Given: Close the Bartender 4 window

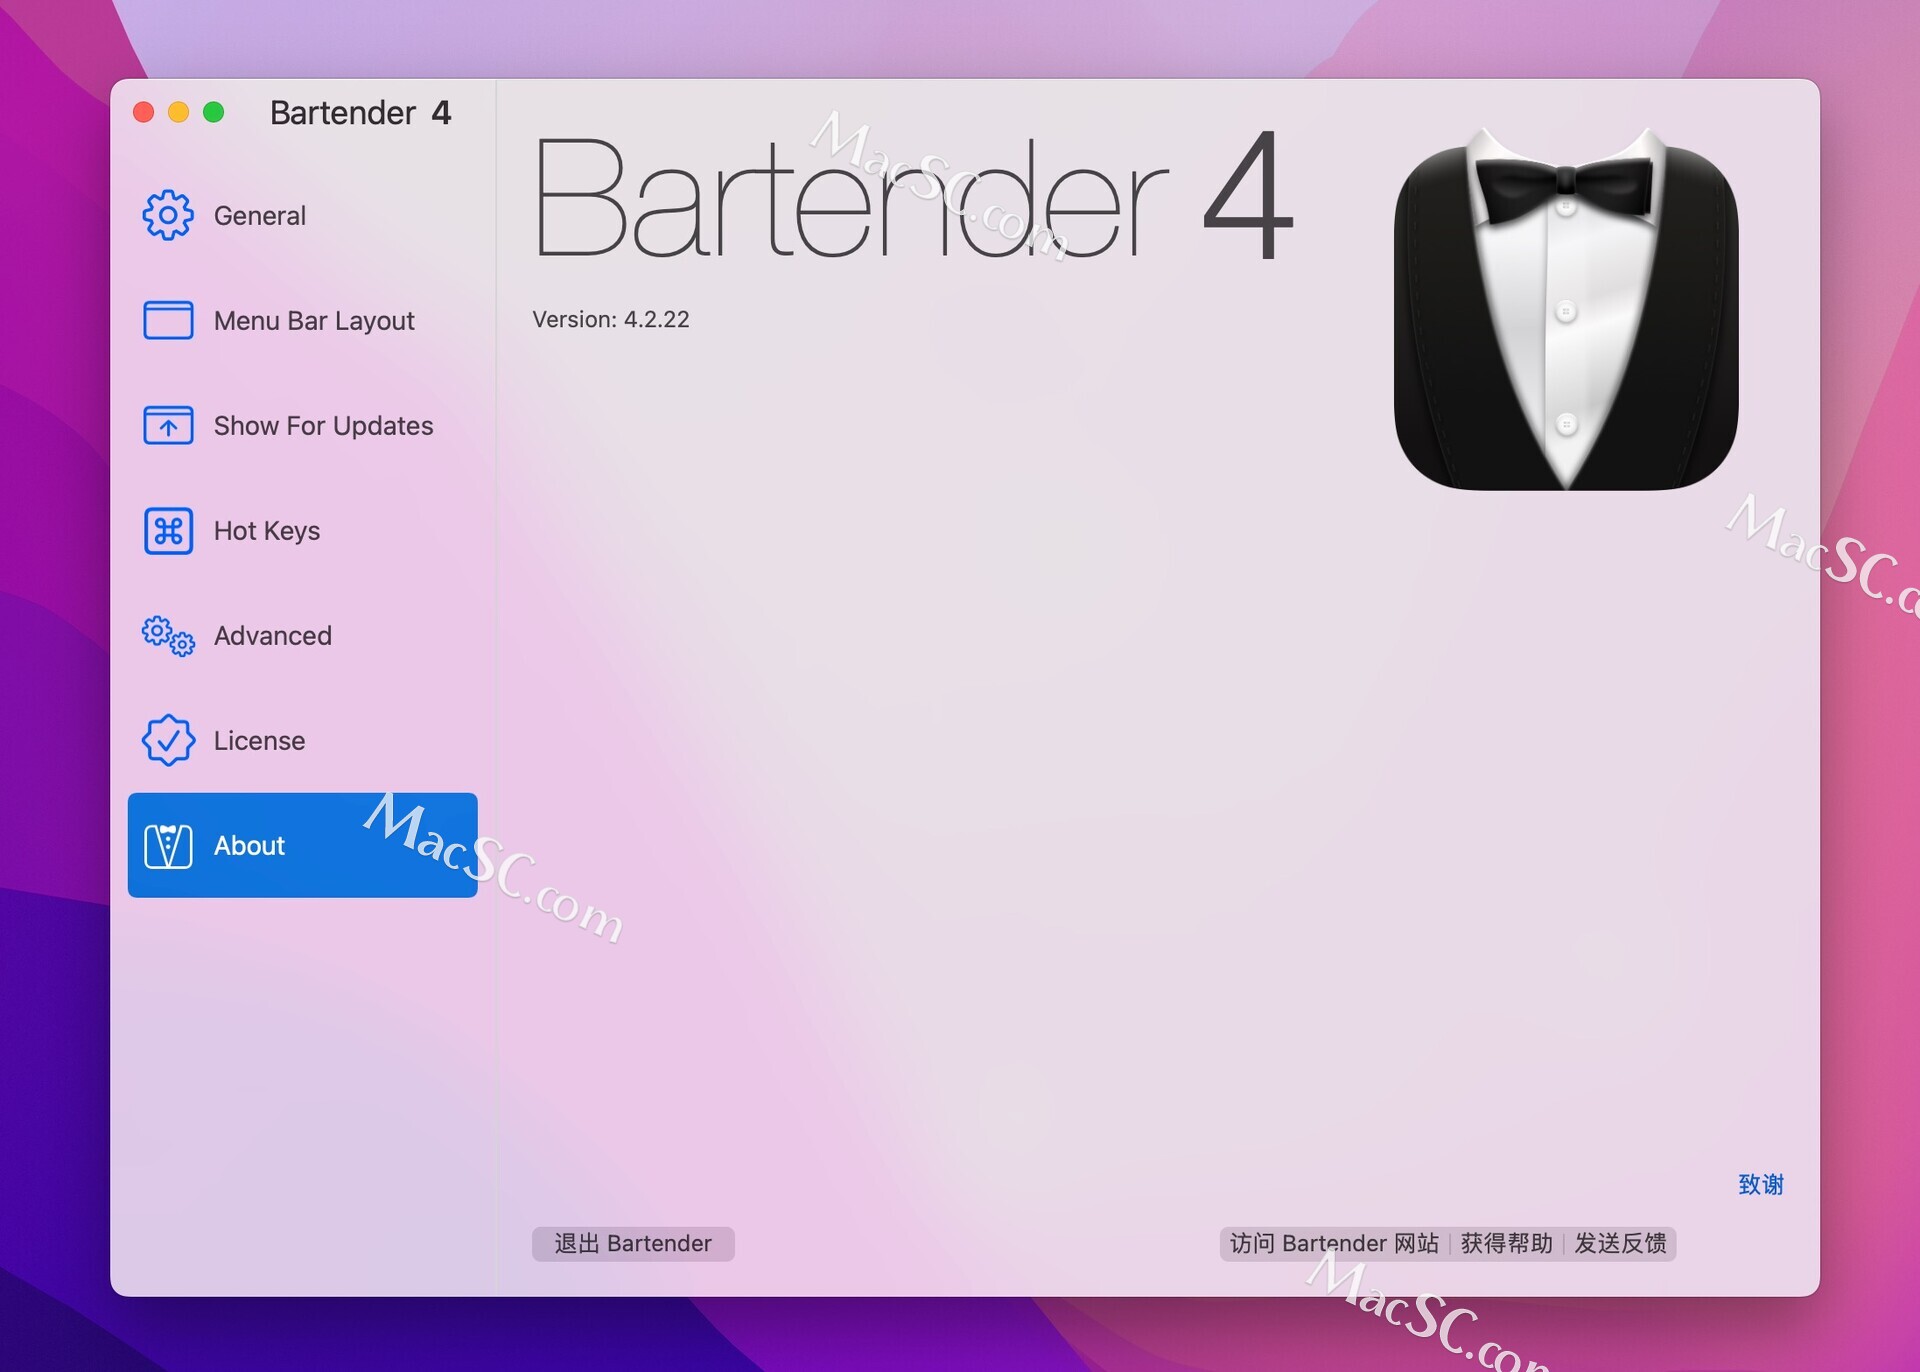Looking at the screenshot, I should coord(144,112).
